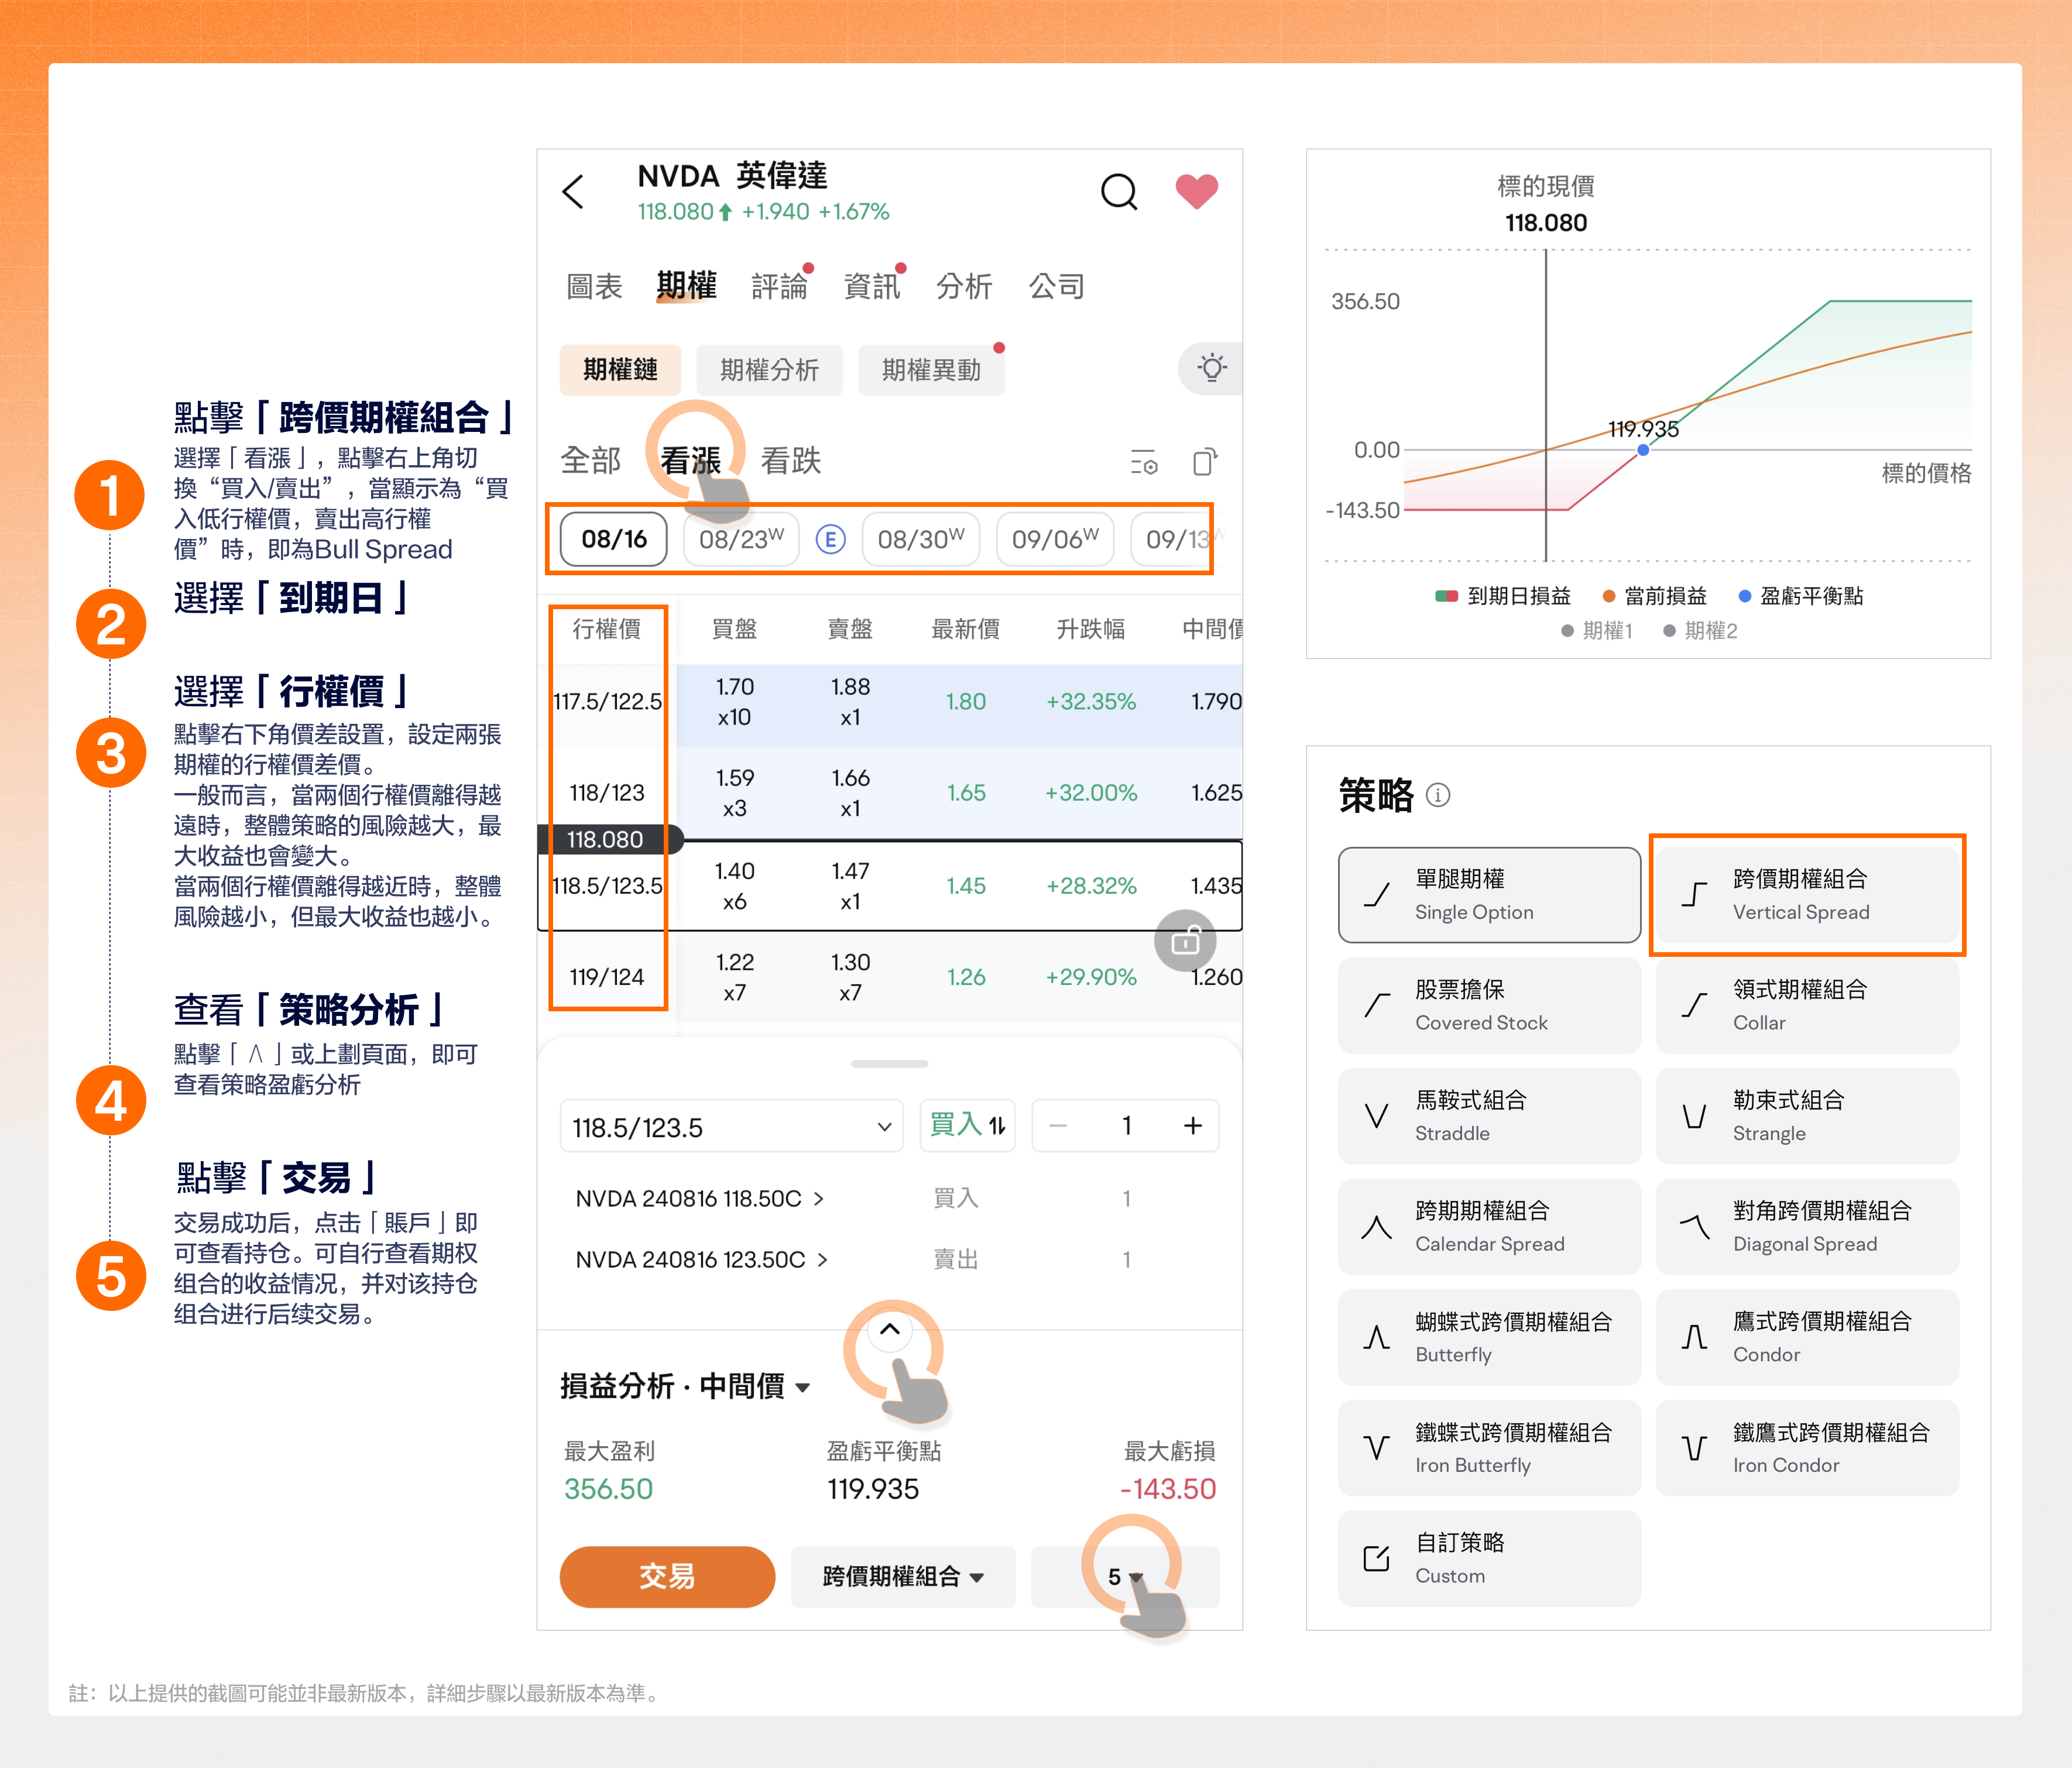Select the Collar strategy

1807,1005
